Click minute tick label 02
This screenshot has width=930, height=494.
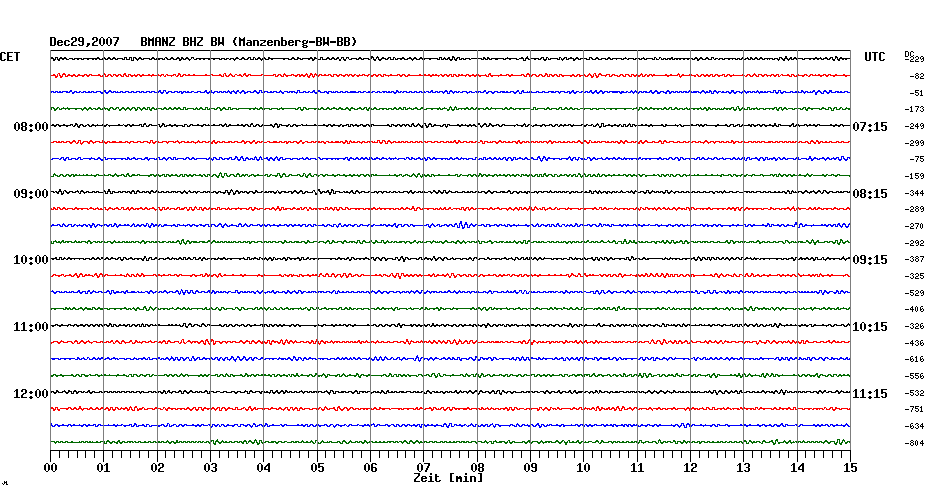(157, 468)
